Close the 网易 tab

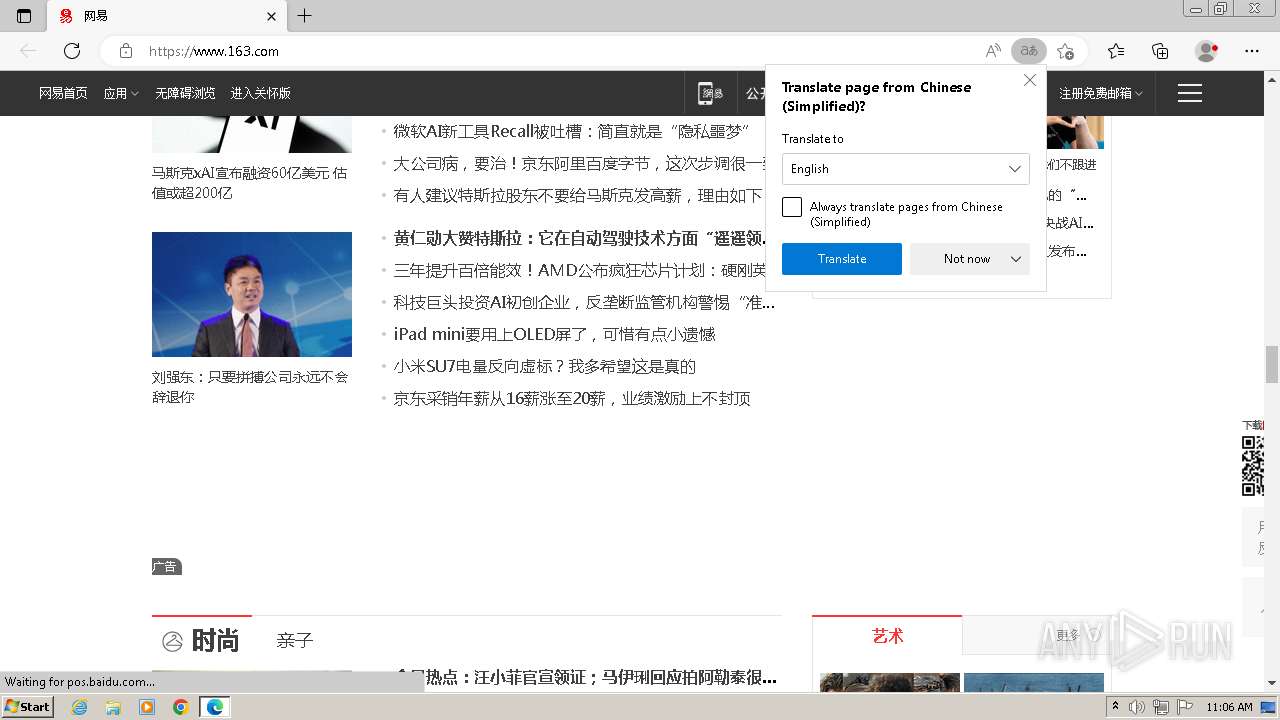point(271,16)
